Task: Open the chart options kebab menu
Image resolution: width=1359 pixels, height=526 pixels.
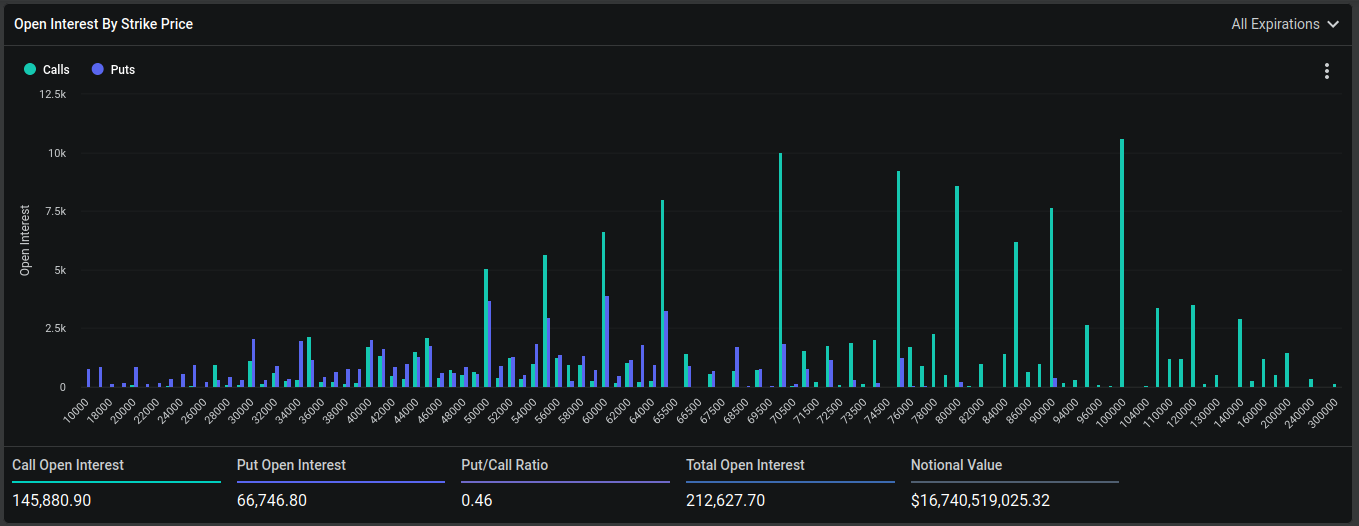Action: 1326,71
